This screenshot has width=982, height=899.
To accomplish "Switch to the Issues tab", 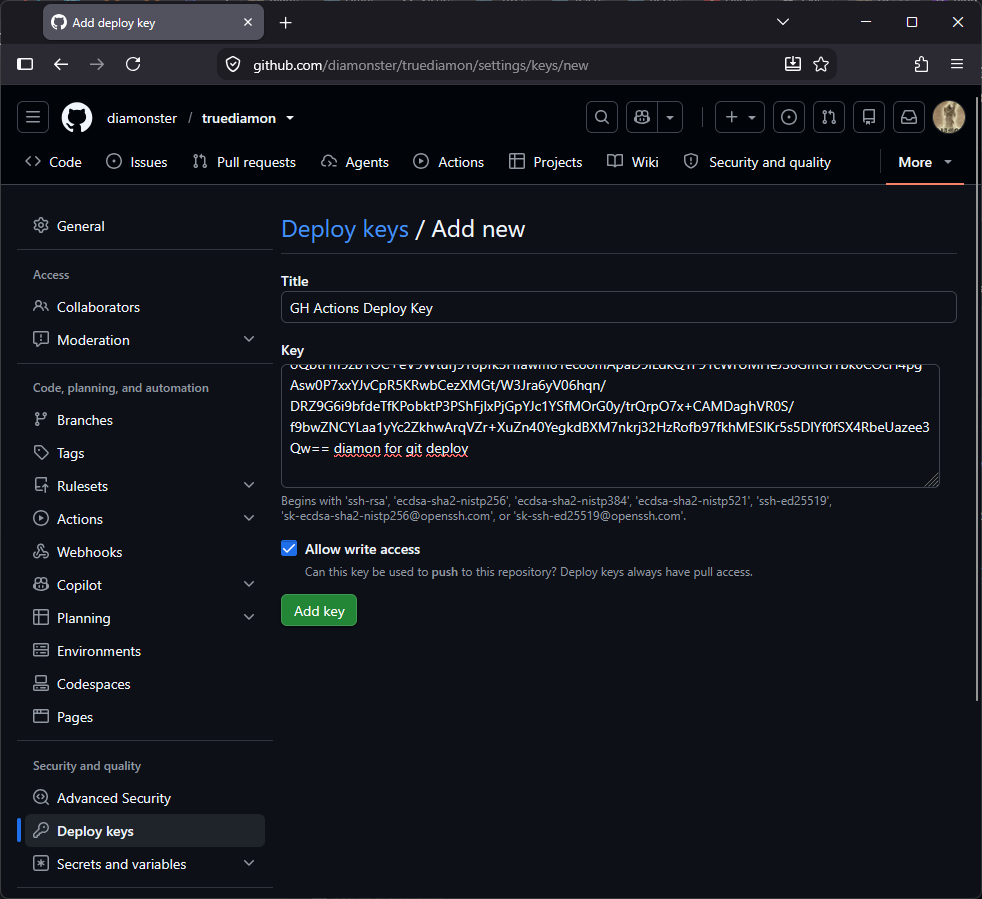I will [137, 162].
